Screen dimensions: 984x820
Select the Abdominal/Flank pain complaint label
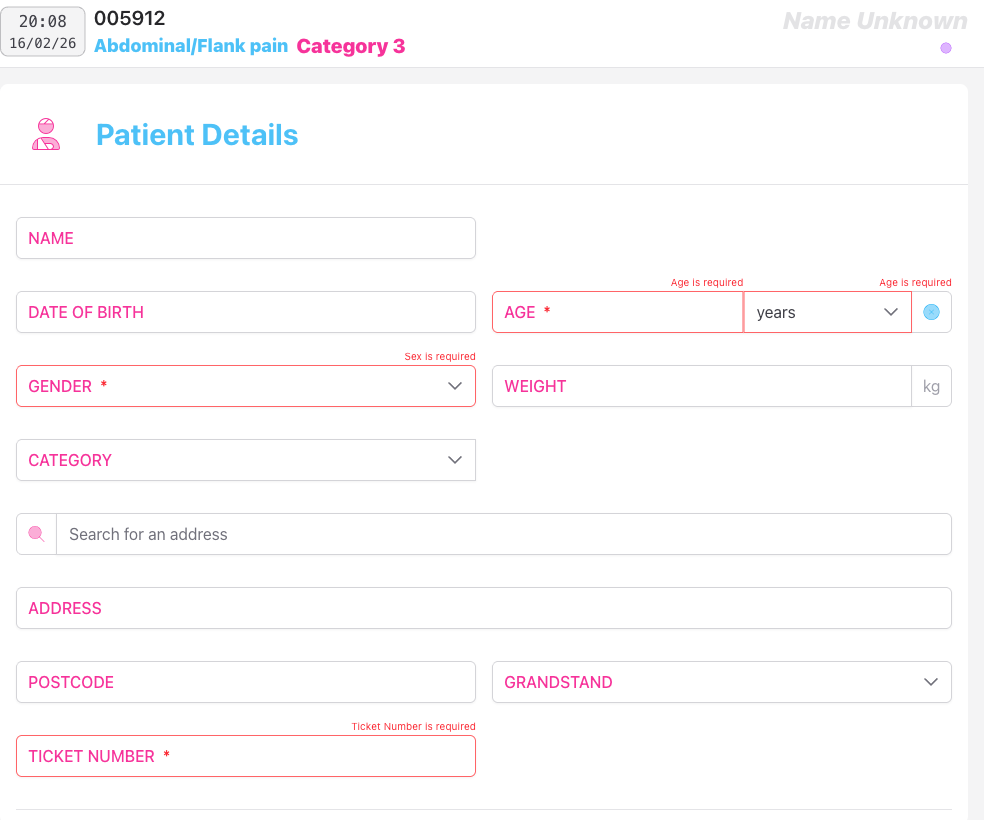(x=190, y=45)
